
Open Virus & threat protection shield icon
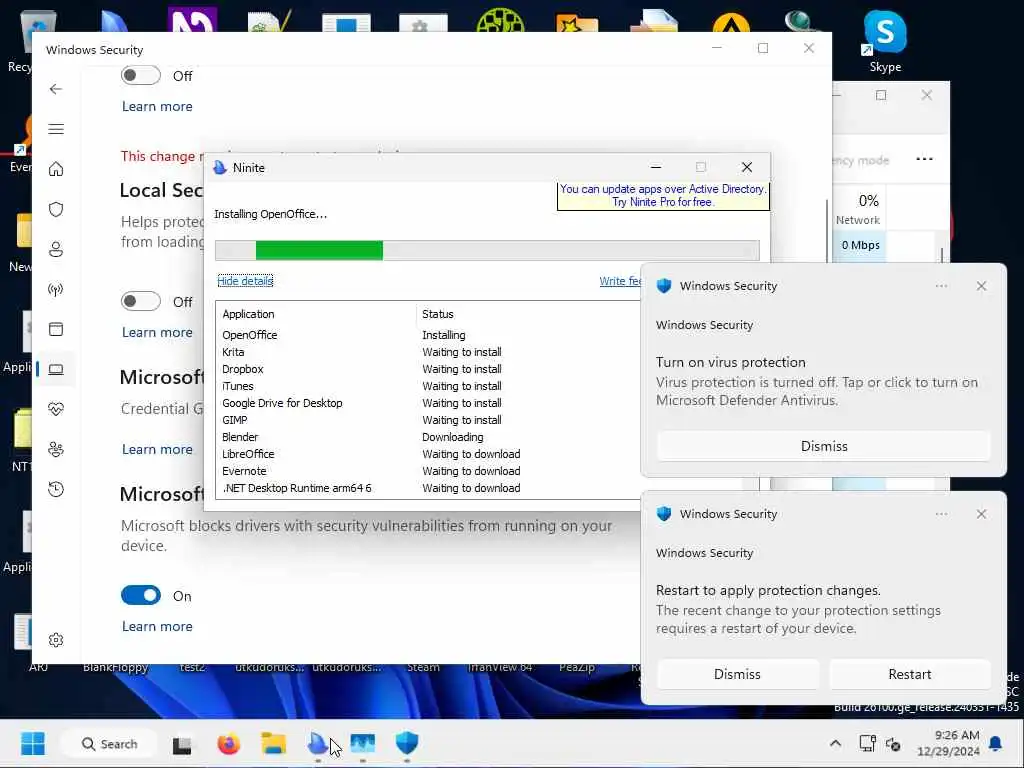[56, 209]
